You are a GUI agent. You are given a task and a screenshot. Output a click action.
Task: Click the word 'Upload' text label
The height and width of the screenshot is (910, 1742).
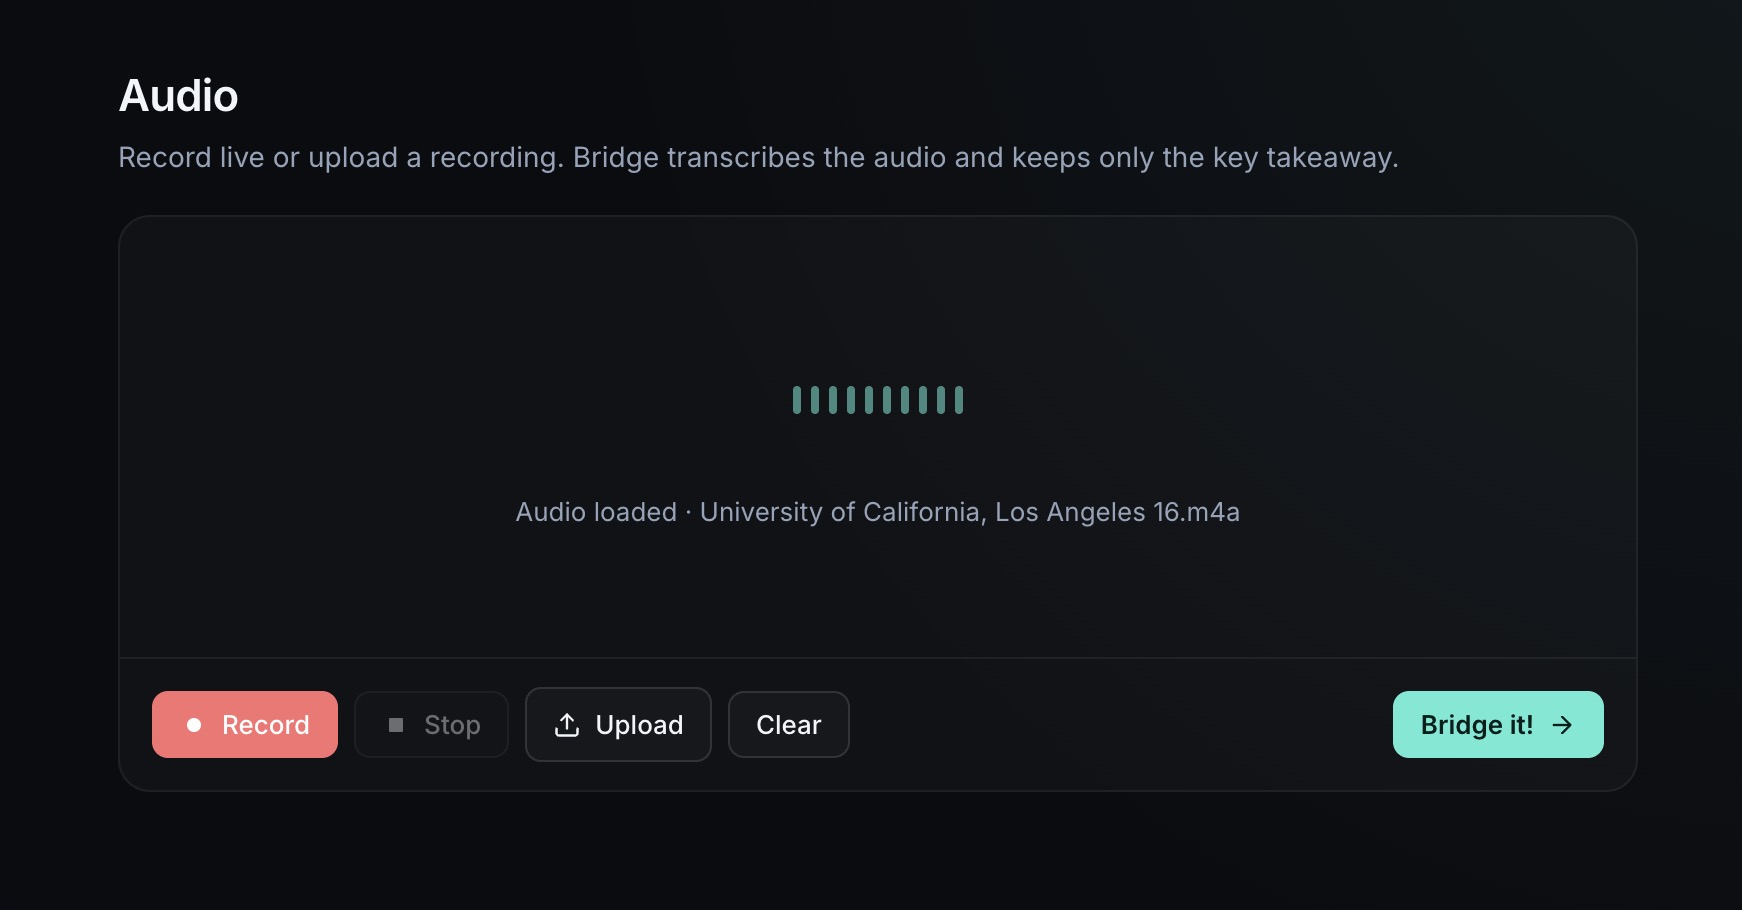pyautogui.click(x=639, y=725)
